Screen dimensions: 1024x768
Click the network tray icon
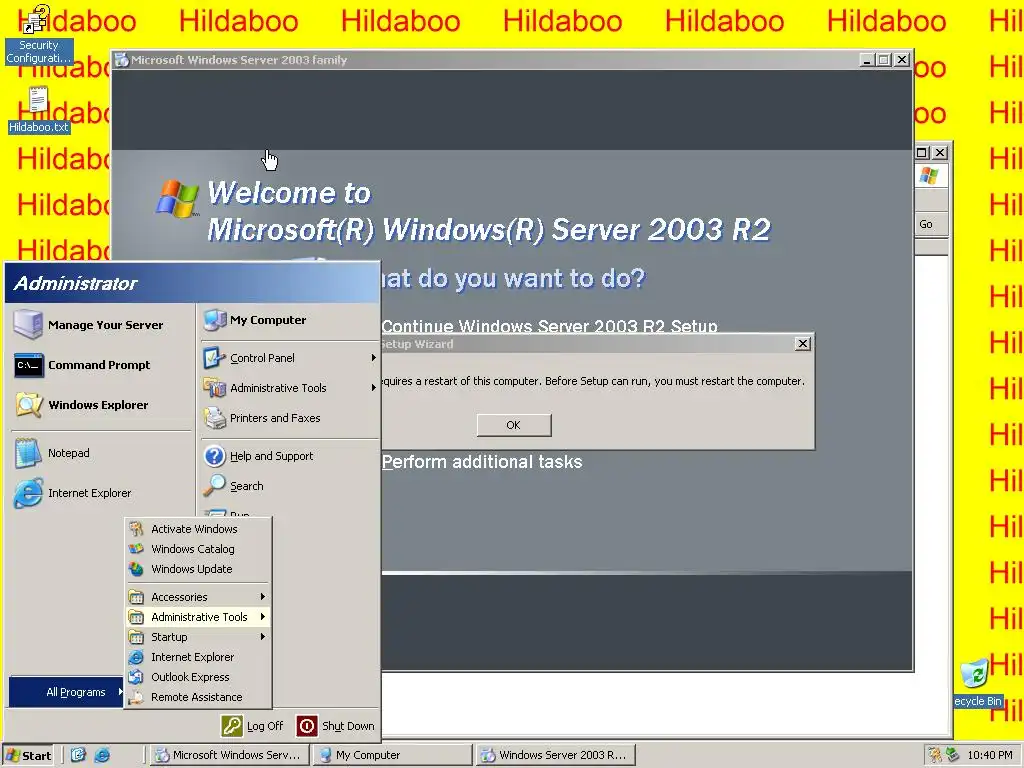click(953, 755)
